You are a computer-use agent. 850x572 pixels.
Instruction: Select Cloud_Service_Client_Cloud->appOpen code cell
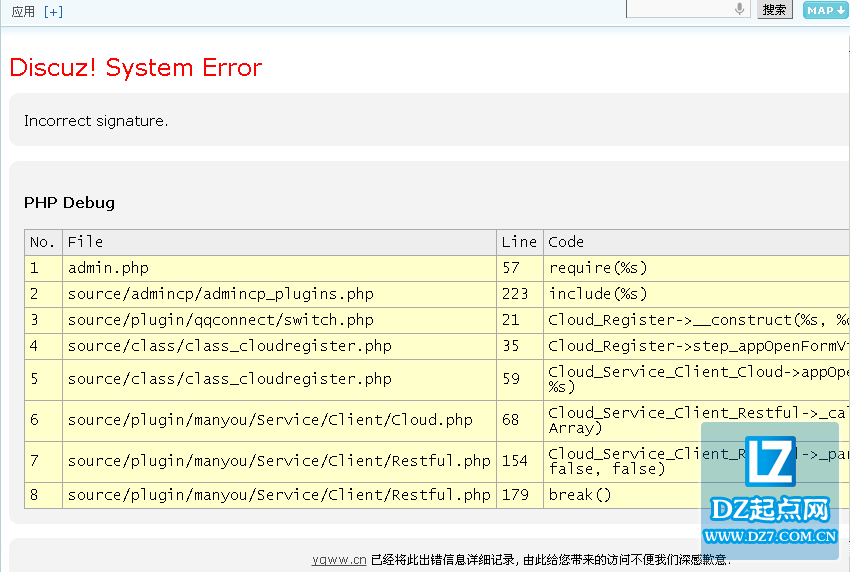(697, 380)
